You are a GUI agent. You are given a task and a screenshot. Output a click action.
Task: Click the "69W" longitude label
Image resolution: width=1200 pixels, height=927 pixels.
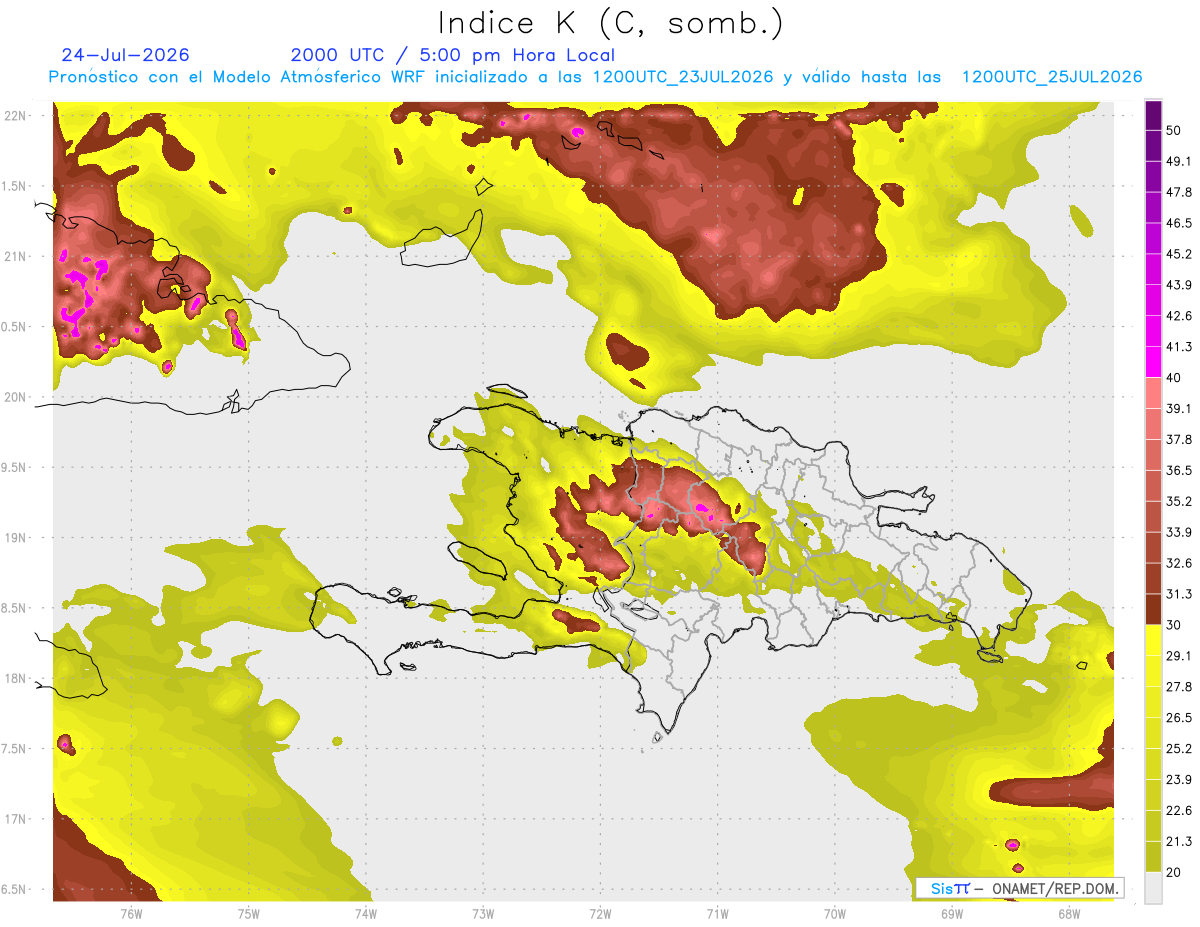[x=952, y=913]
